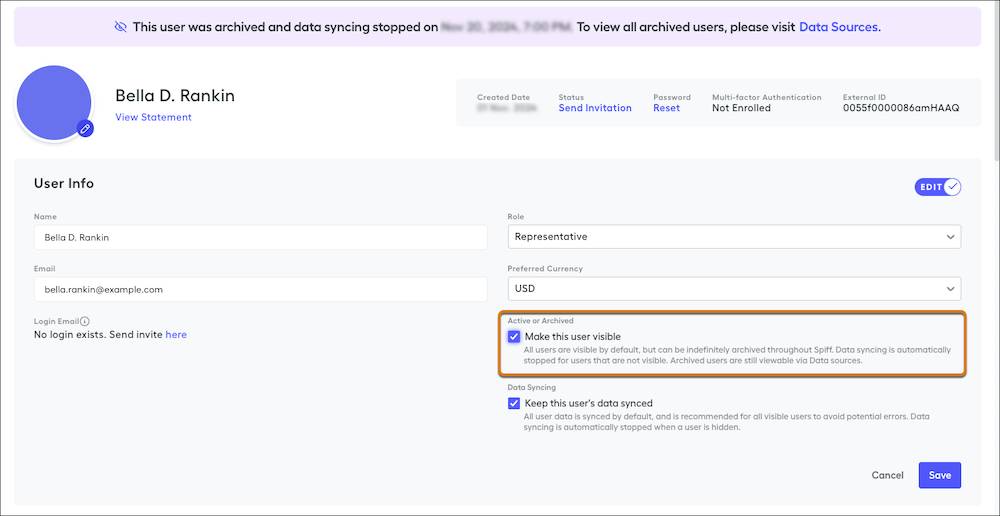Click the Login Email info icon
1000x516 pixels.
point(85,321)
